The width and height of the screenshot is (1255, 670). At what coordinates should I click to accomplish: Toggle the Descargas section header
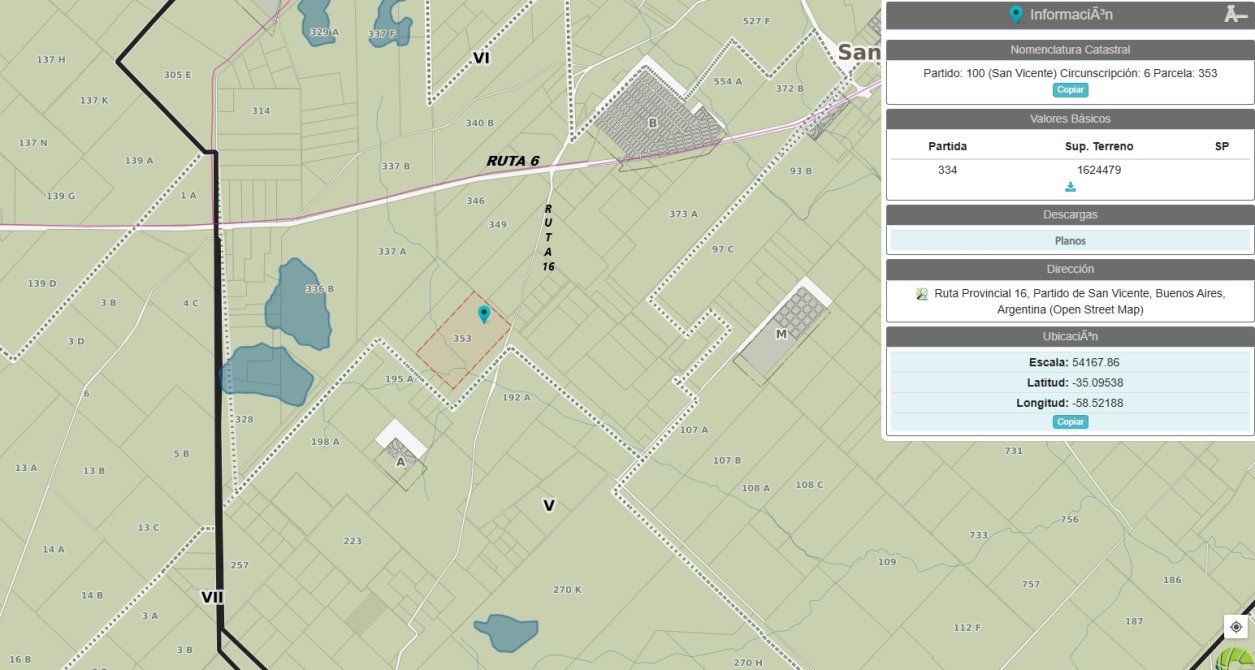(x=1070, y=215)
